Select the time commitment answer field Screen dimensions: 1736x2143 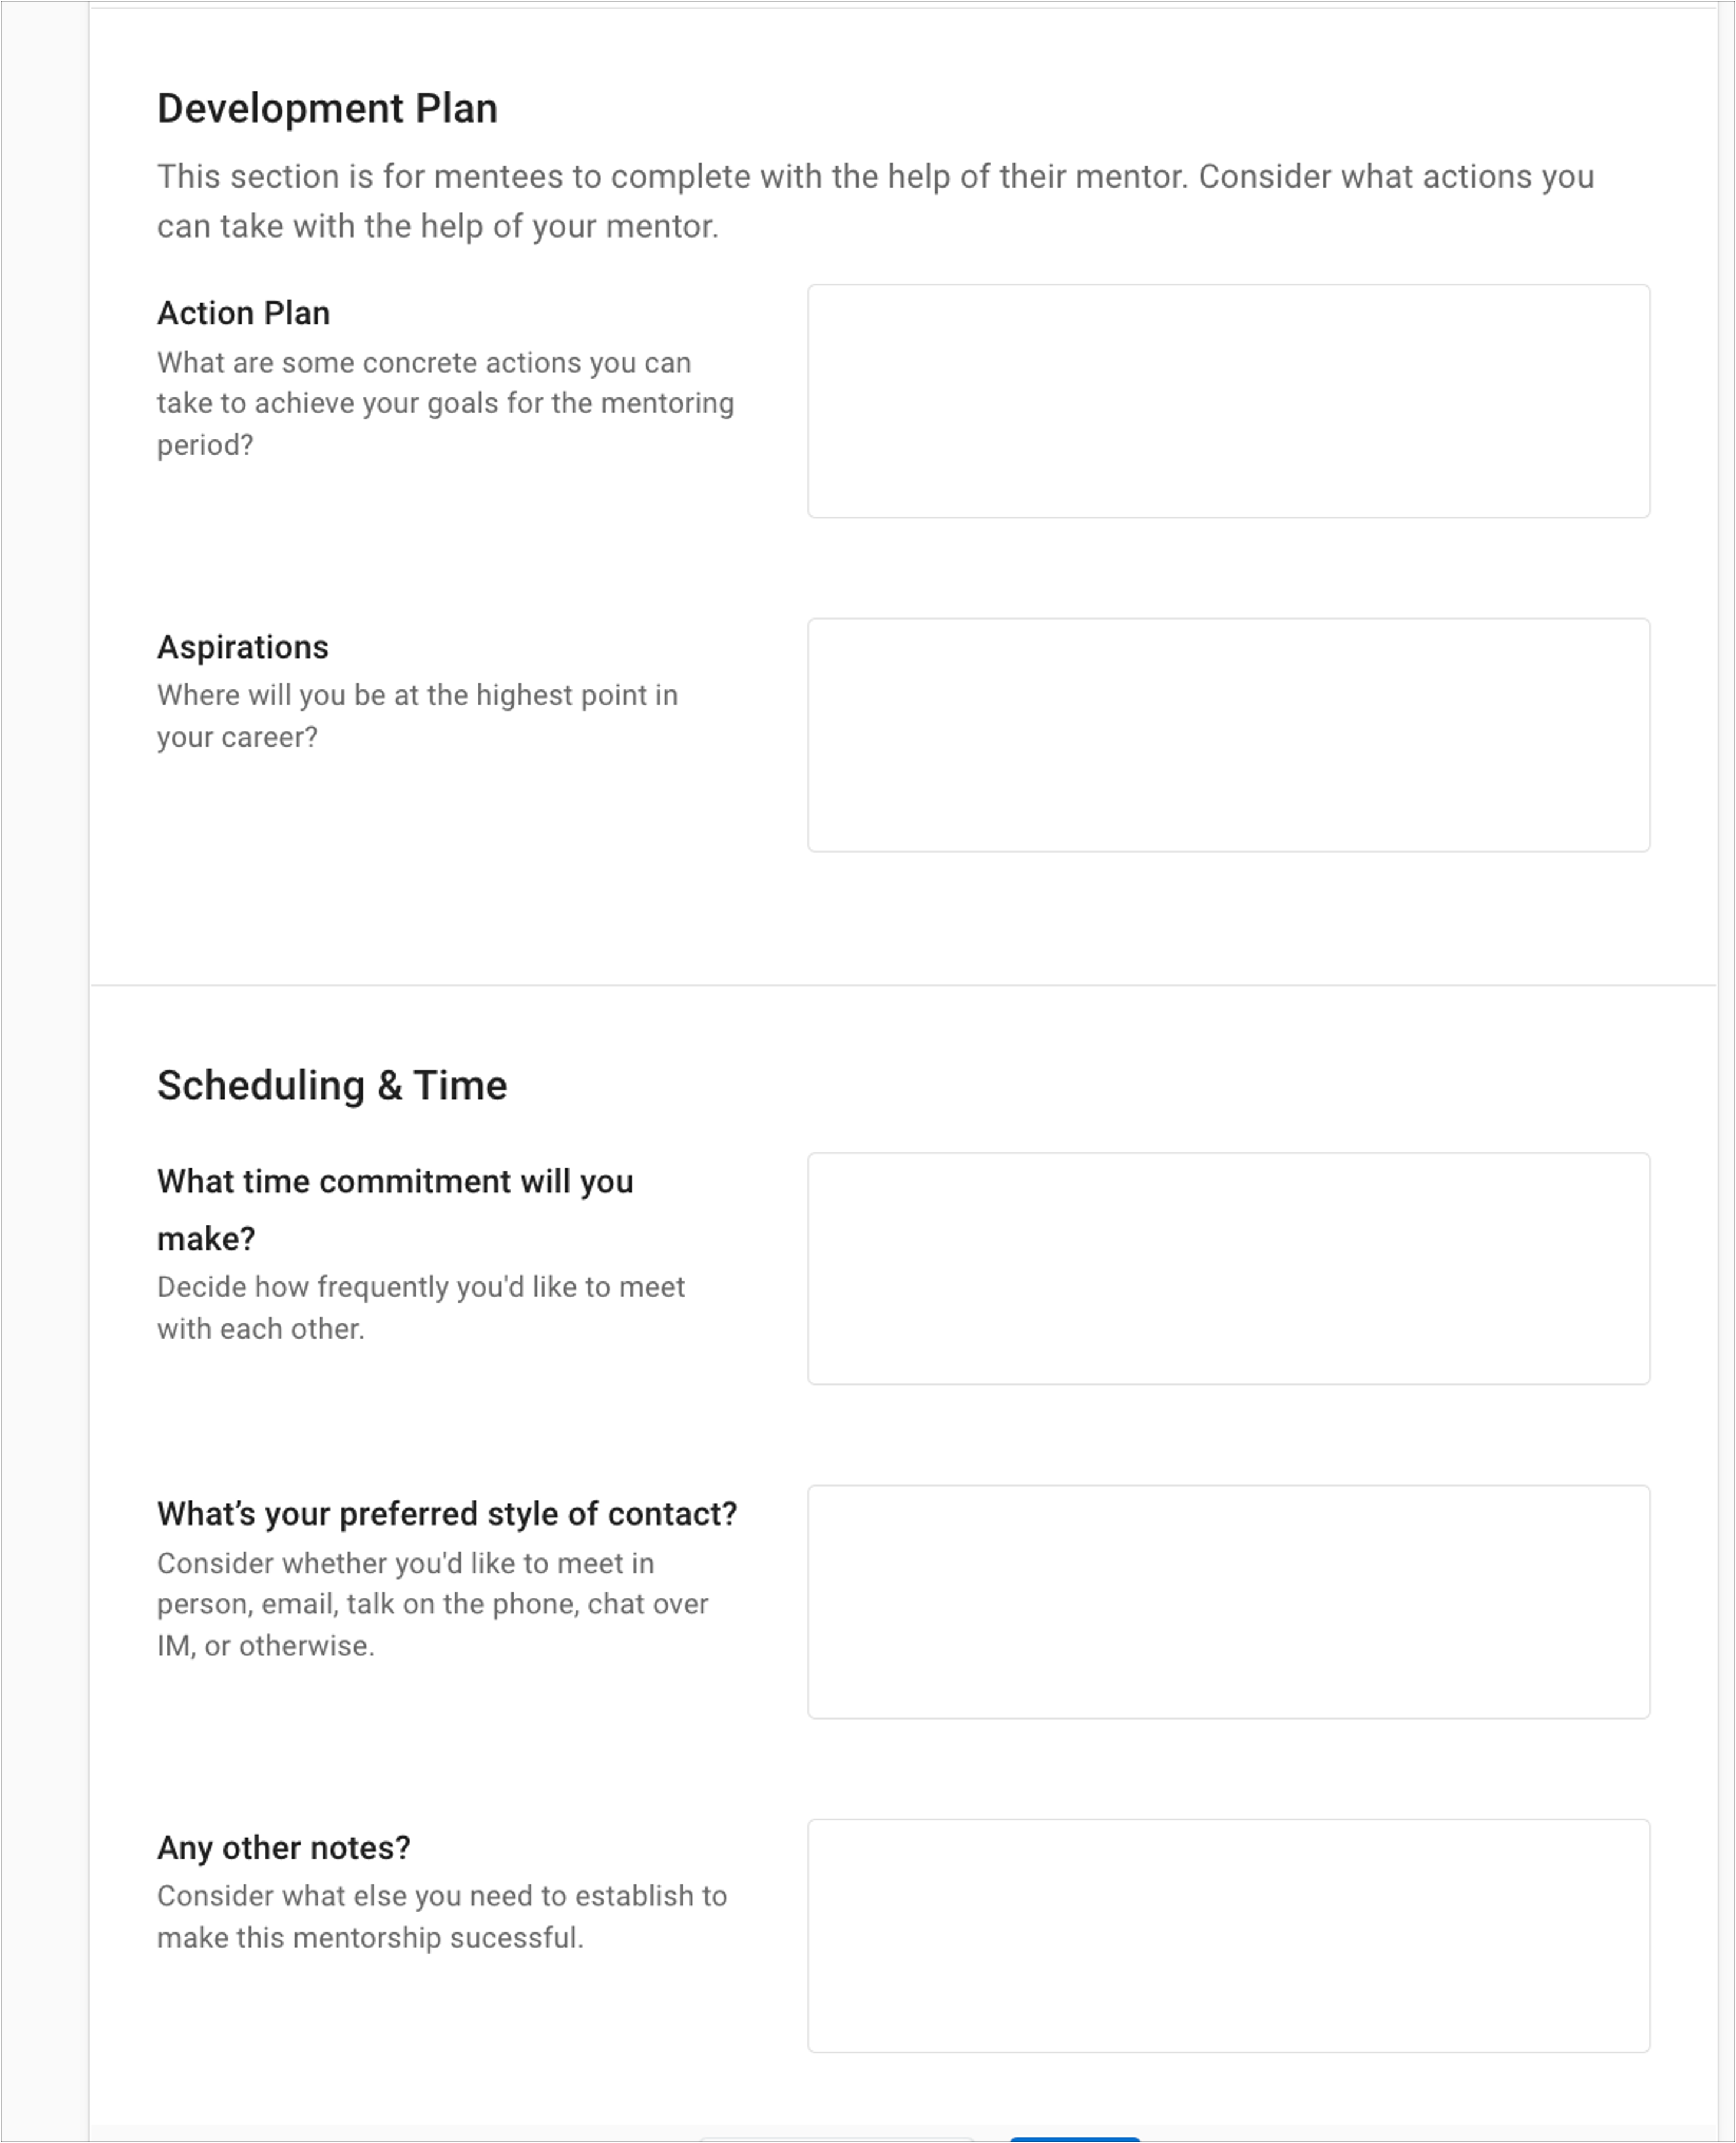click(x=1228, y=1269)
